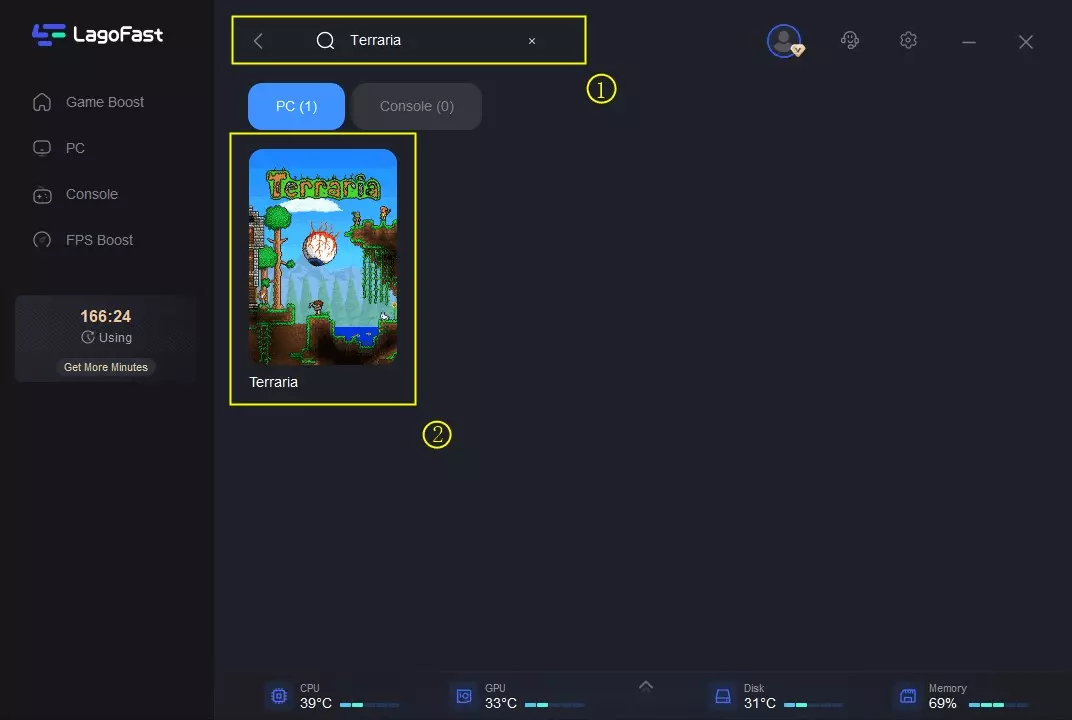Click the GPU icon in status bar
Image resolution: width=1072 pixels, height=720 pixels.
point(464,696)
